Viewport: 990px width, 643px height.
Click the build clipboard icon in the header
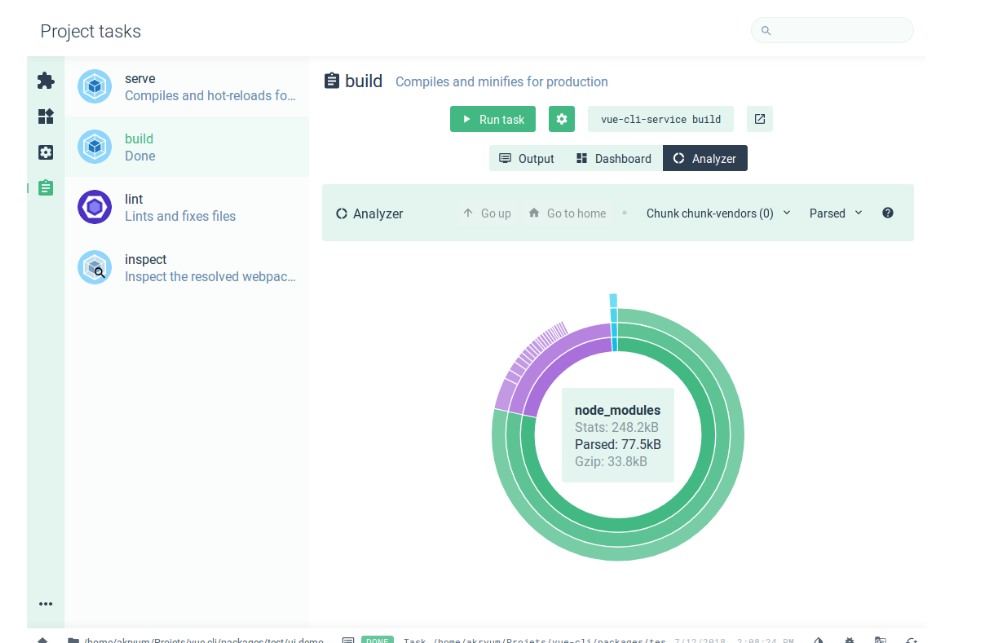click(x=331, y=81)
